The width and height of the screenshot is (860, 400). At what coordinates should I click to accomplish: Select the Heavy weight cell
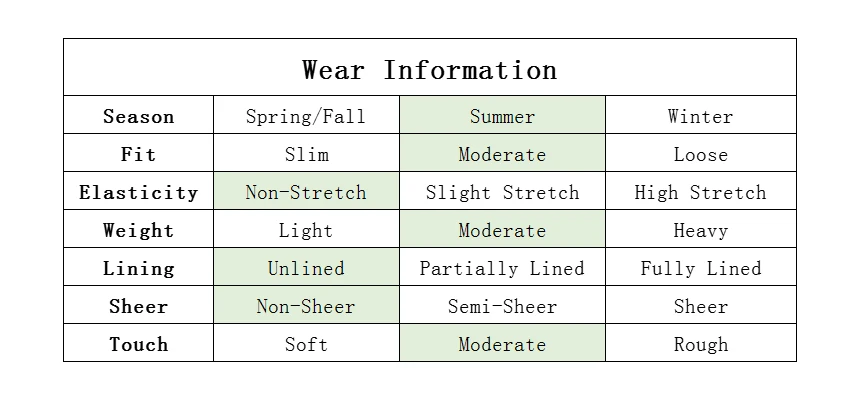[700, 228]
